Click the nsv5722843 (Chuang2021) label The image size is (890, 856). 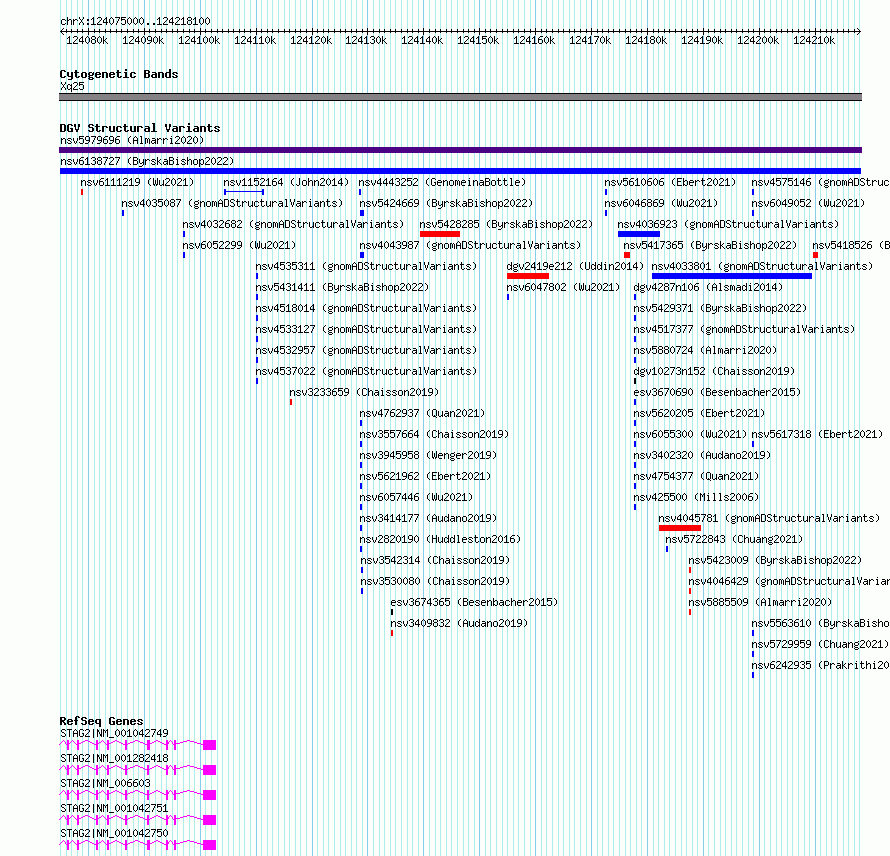[734, 539]
